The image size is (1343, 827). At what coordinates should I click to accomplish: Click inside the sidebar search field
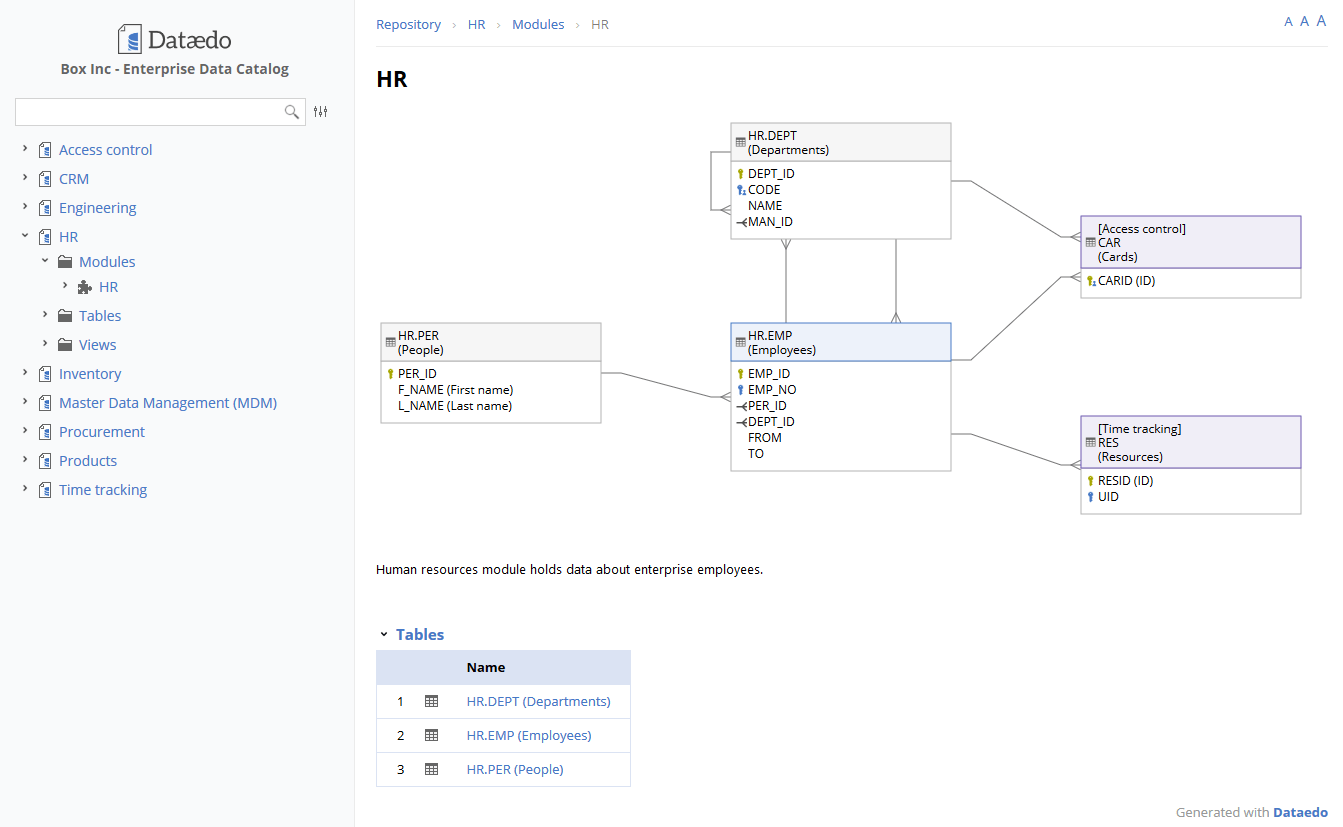[150, 112]
